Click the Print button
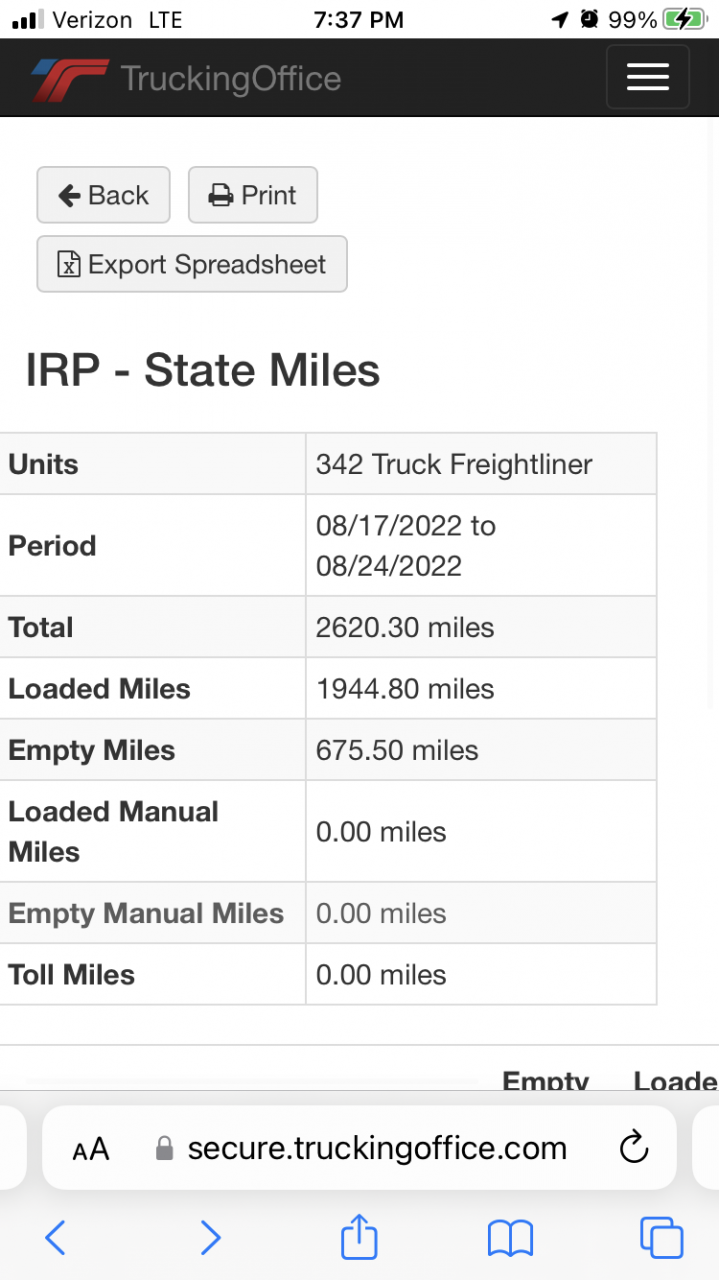This screenshot has width=719, height=1280. click(x=253, y=195)
